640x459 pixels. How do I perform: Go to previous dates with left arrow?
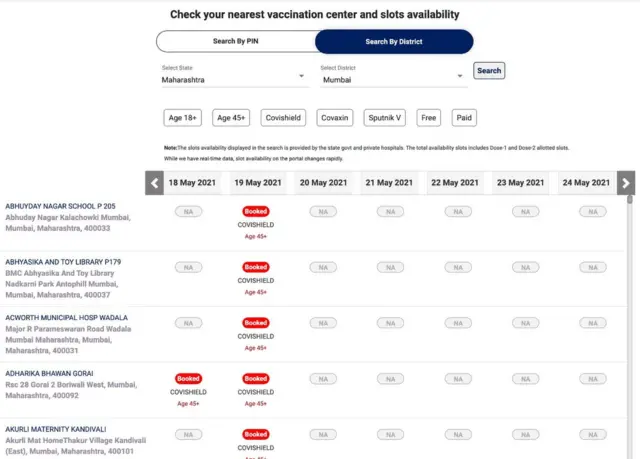pyautogui.click(x=154, y=183)
